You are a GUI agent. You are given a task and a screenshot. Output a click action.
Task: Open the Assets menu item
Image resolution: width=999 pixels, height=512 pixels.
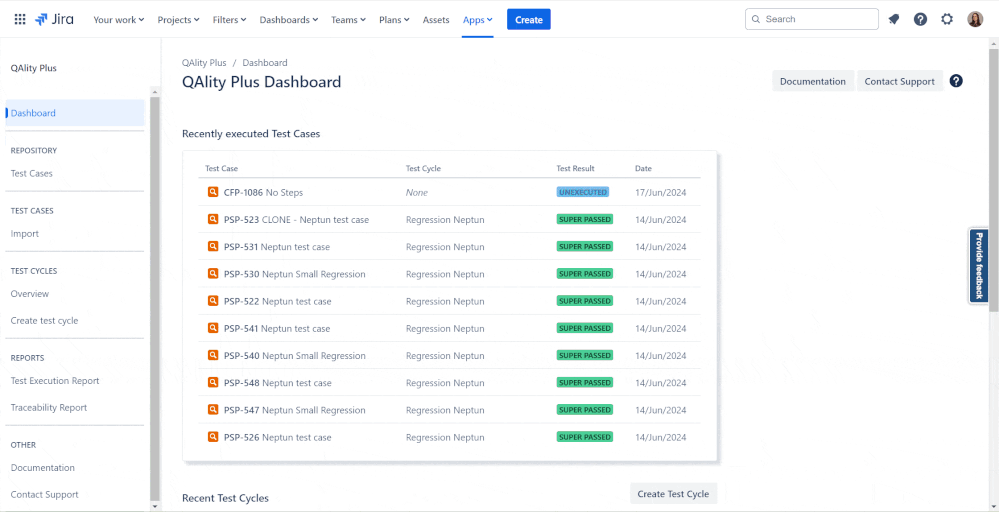point(436,20)
